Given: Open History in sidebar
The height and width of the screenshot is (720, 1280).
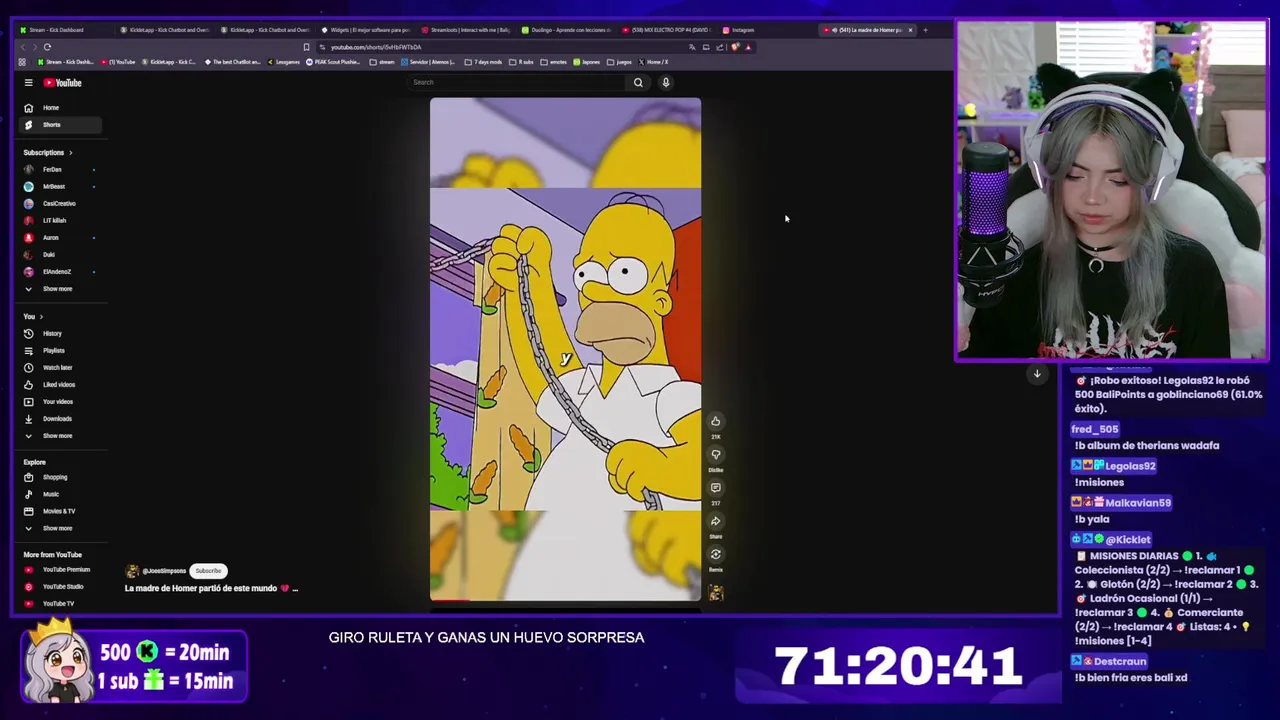Looking at the screenshot, I should point(60,333).
